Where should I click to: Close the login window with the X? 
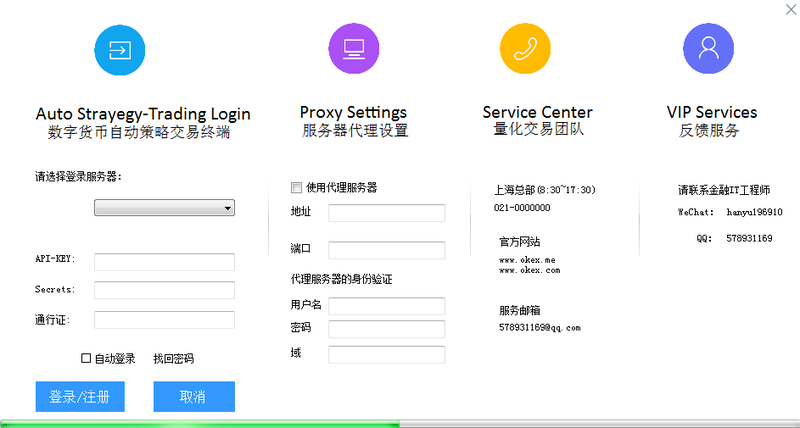791,9
